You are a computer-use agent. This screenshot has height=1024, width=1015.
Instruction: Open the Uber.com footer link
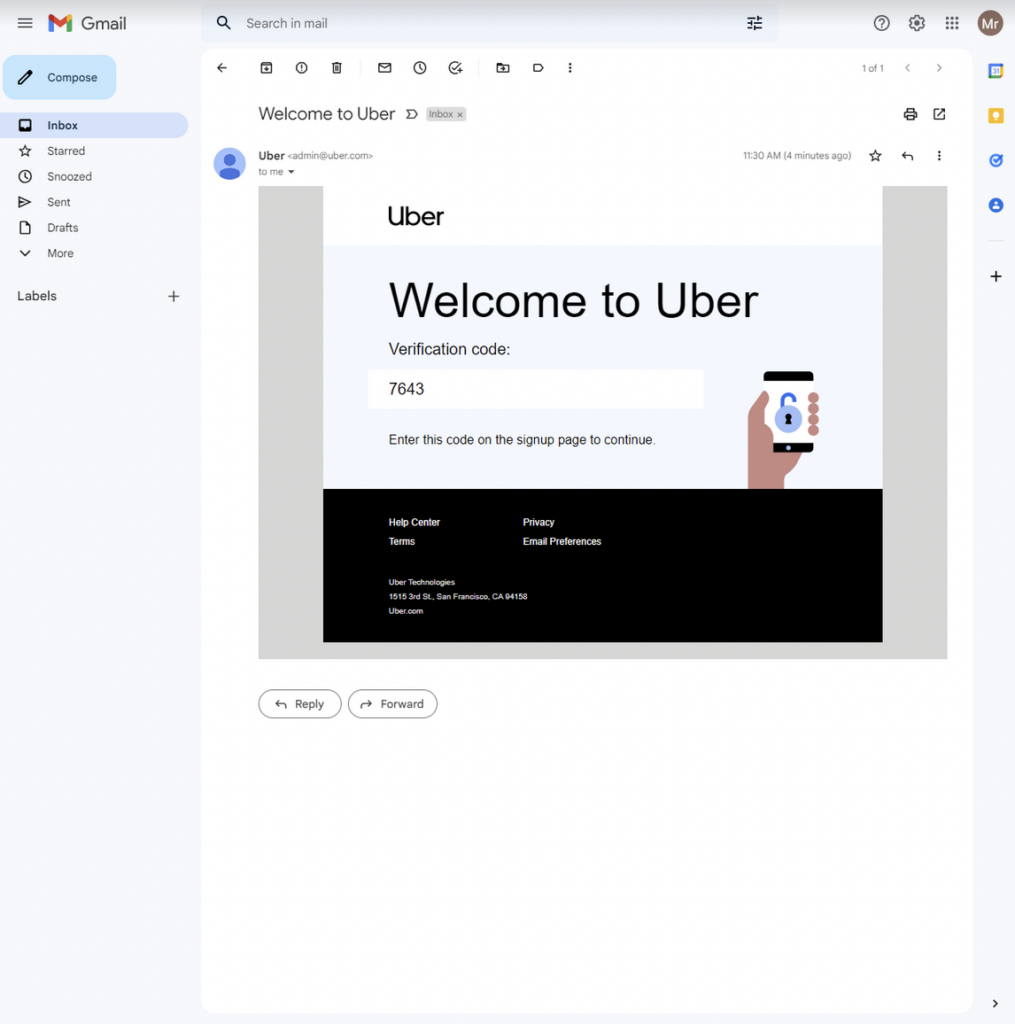pos(406,611)
